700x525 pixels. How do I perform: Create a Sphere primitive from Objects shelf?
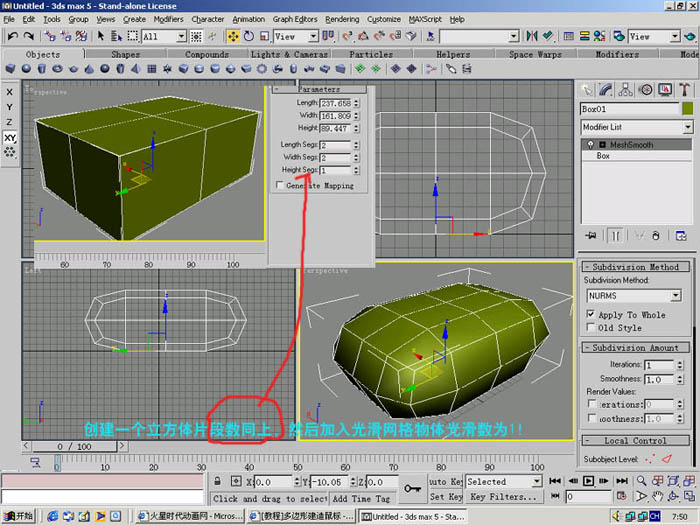click(x=26, y=69)
